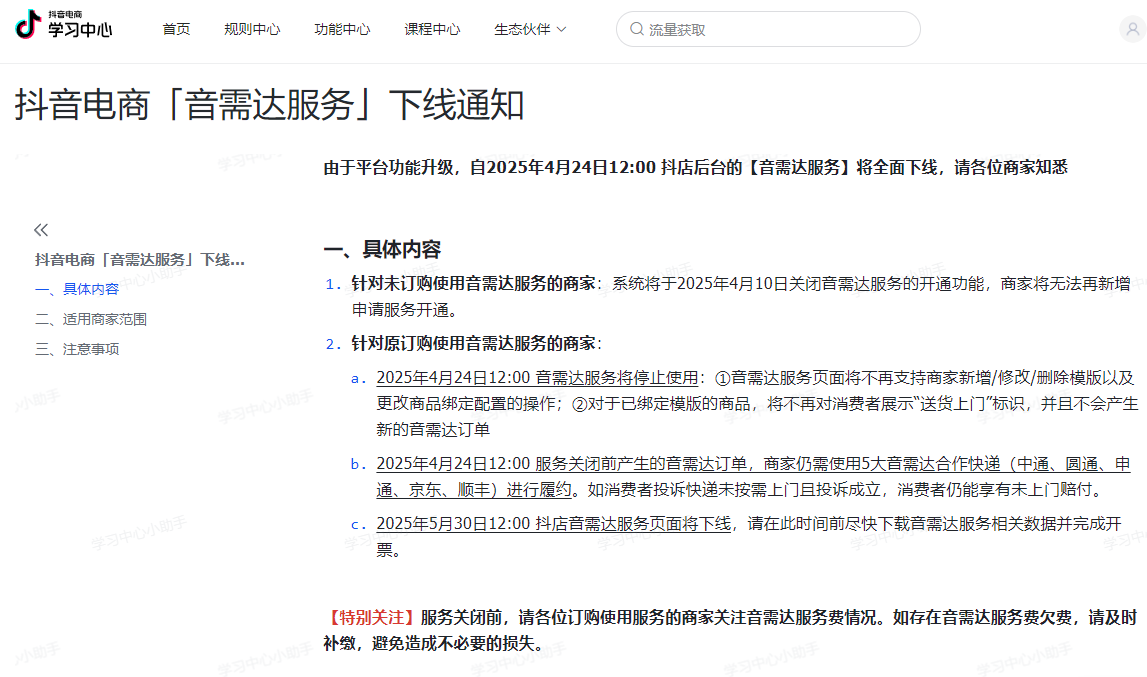Click the search field with 流量获取 placeholder
The image size is (1147, 677).
[x=768, y=29]
